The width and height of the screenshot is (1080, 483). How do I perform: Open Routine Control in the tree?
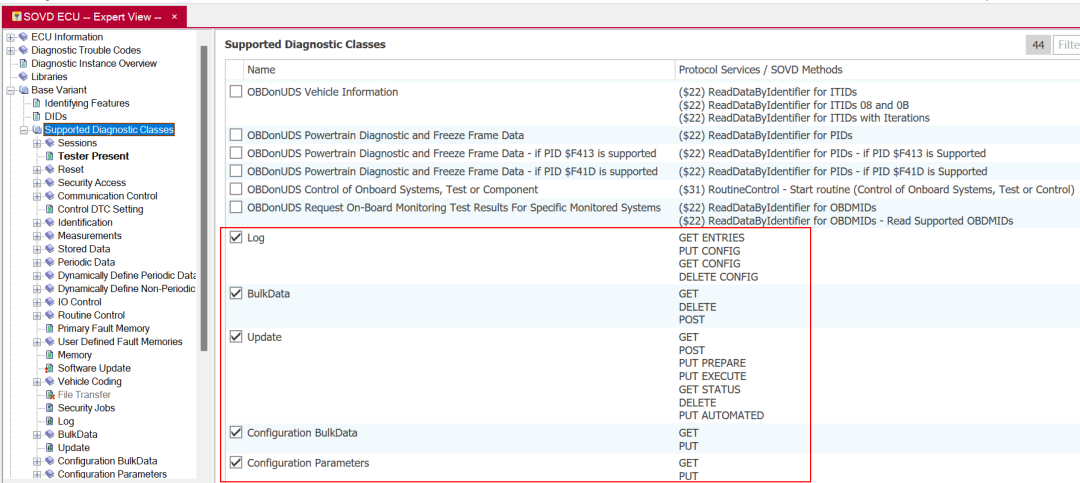click(89, 315)
